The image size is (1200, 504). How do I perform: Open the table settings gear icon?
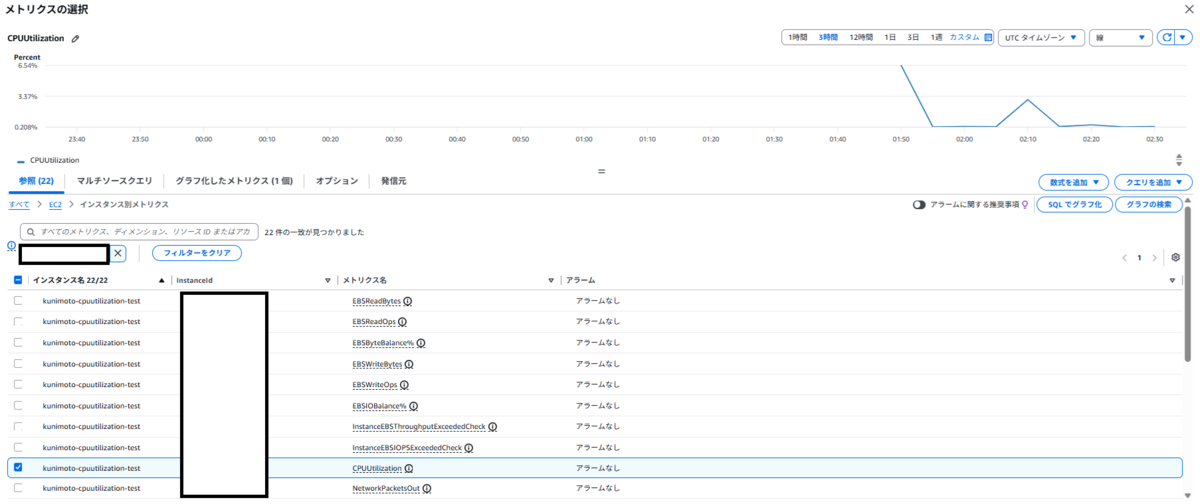tap(1176, 257)
